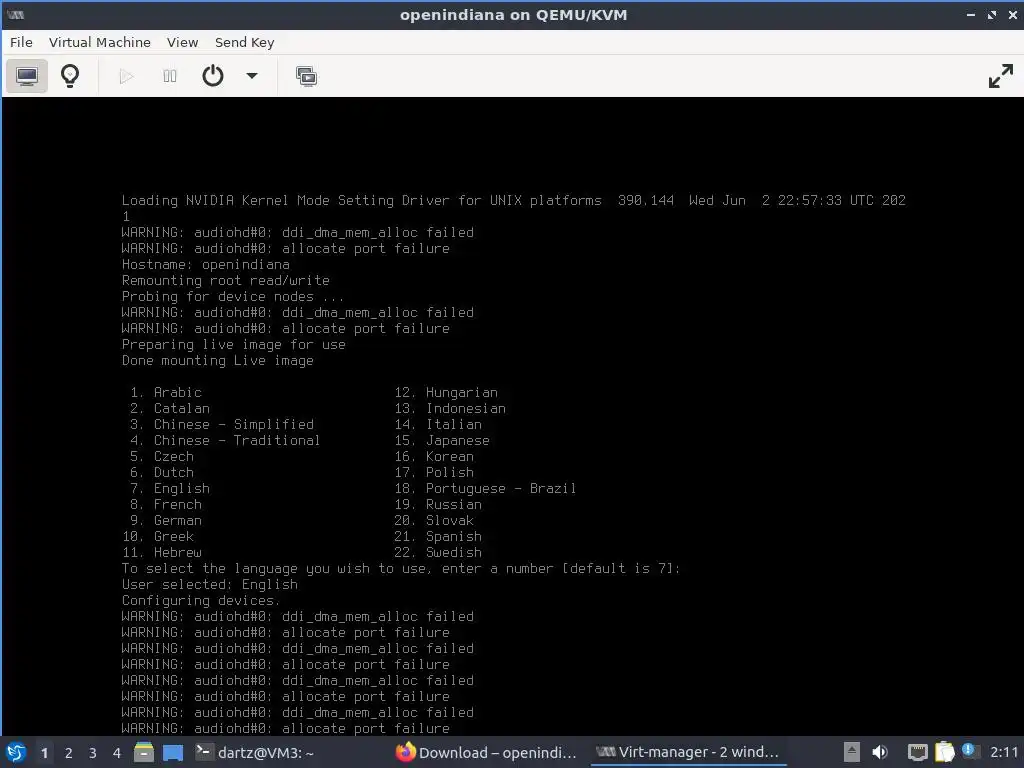Click '3. Chinese - Simplified' language entry
Screen dimensions: 1024x768
[x=222, y=424]
